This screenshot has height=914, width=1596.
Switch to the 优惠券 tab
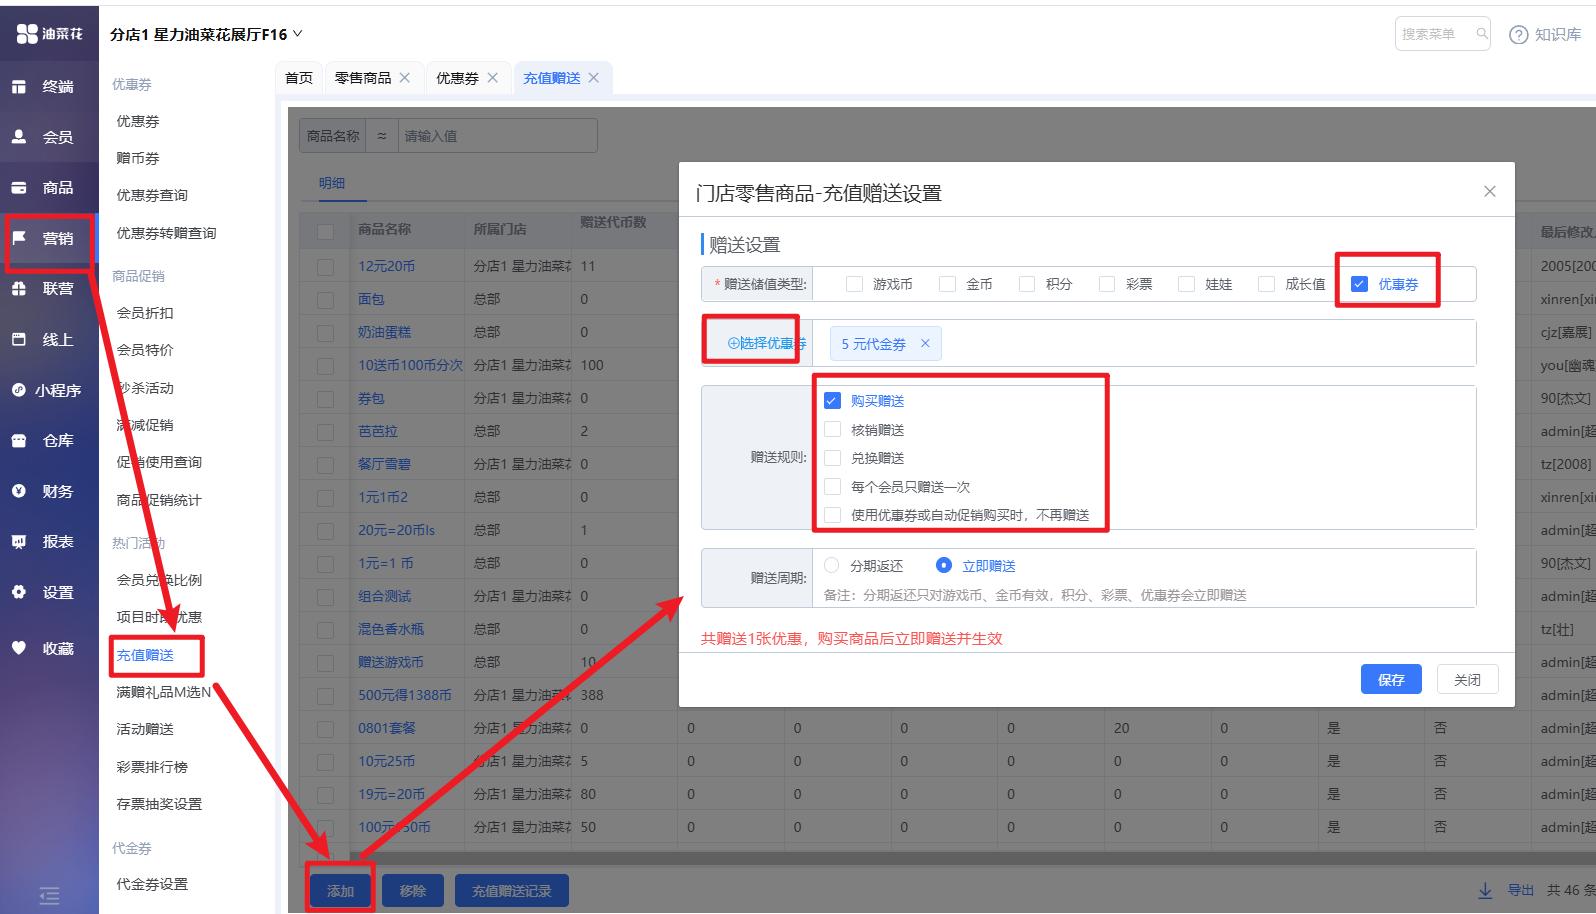click(457, 78)
